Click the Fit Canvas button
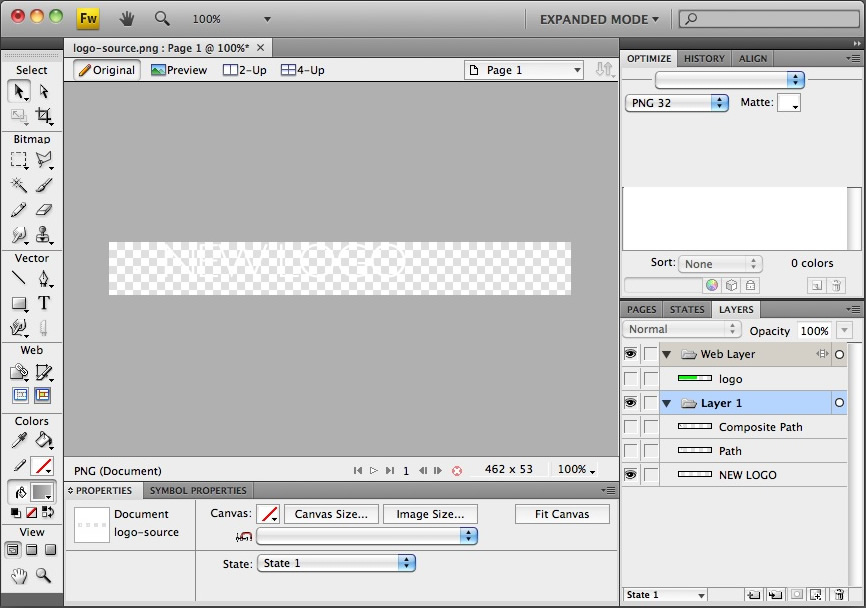 point(562,514)
